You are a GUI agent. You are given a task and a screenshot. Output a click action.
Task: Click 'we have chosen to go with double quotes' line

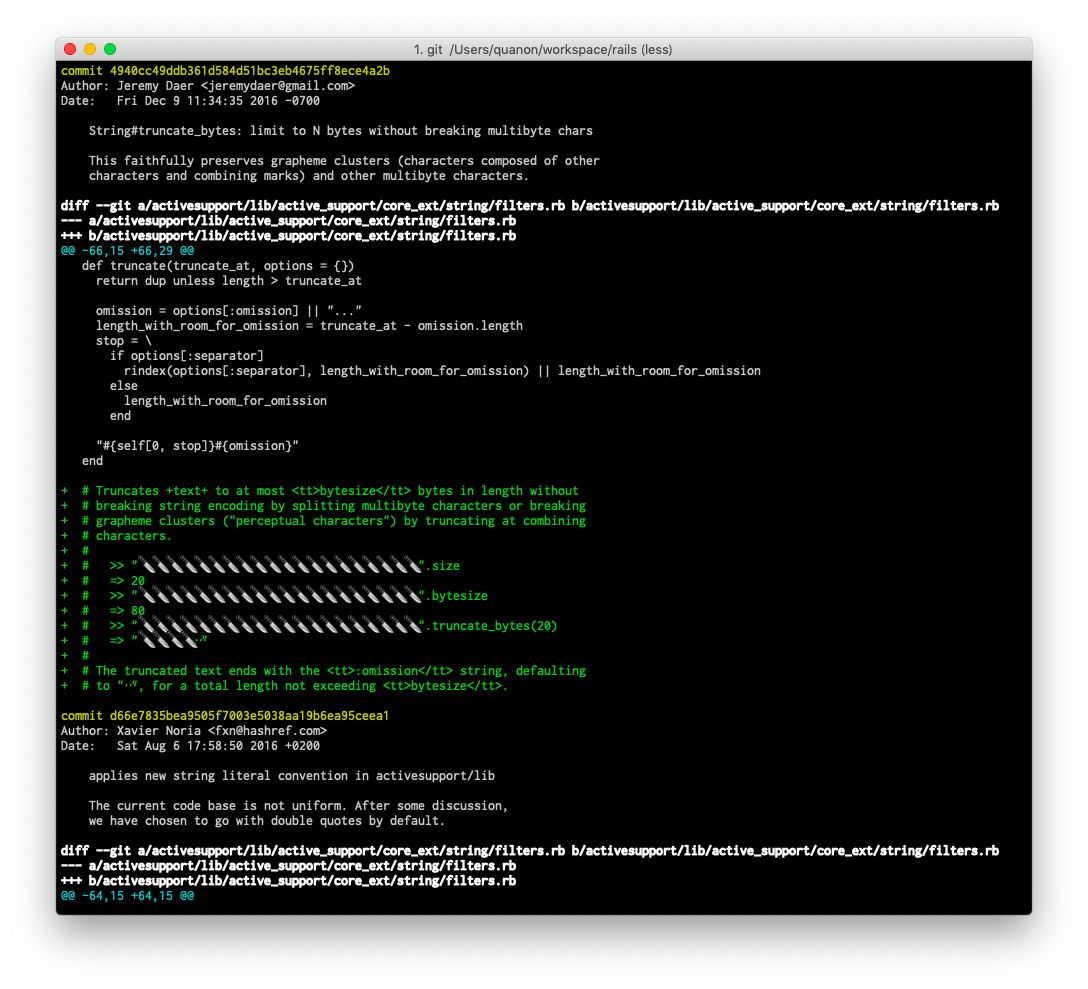click(x=266, y=822)
